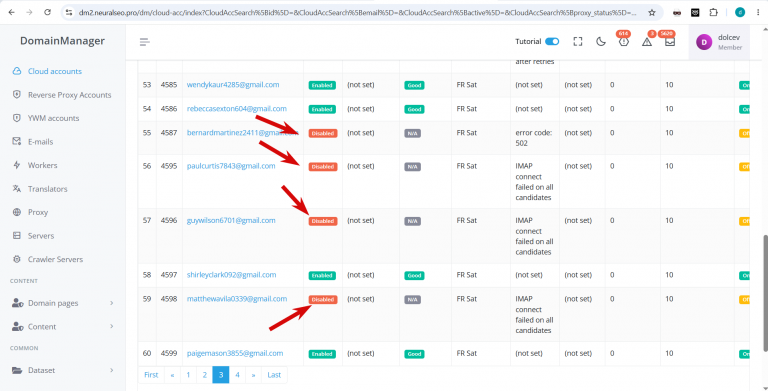
Task: Toggle the Tutorial switch
Action: tap(552, 42)
